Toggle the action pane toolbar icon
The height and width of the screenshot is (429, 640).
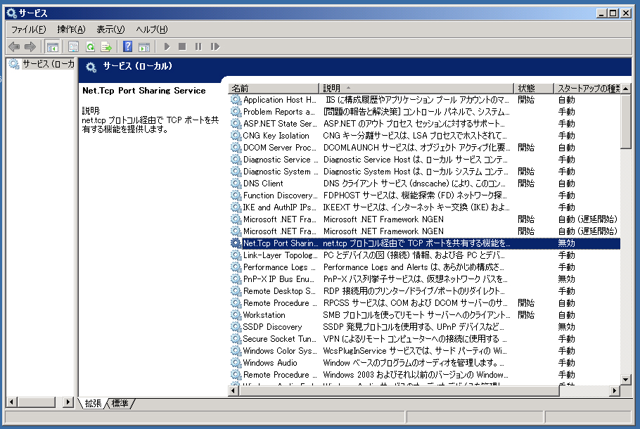(x=144, y=47)
